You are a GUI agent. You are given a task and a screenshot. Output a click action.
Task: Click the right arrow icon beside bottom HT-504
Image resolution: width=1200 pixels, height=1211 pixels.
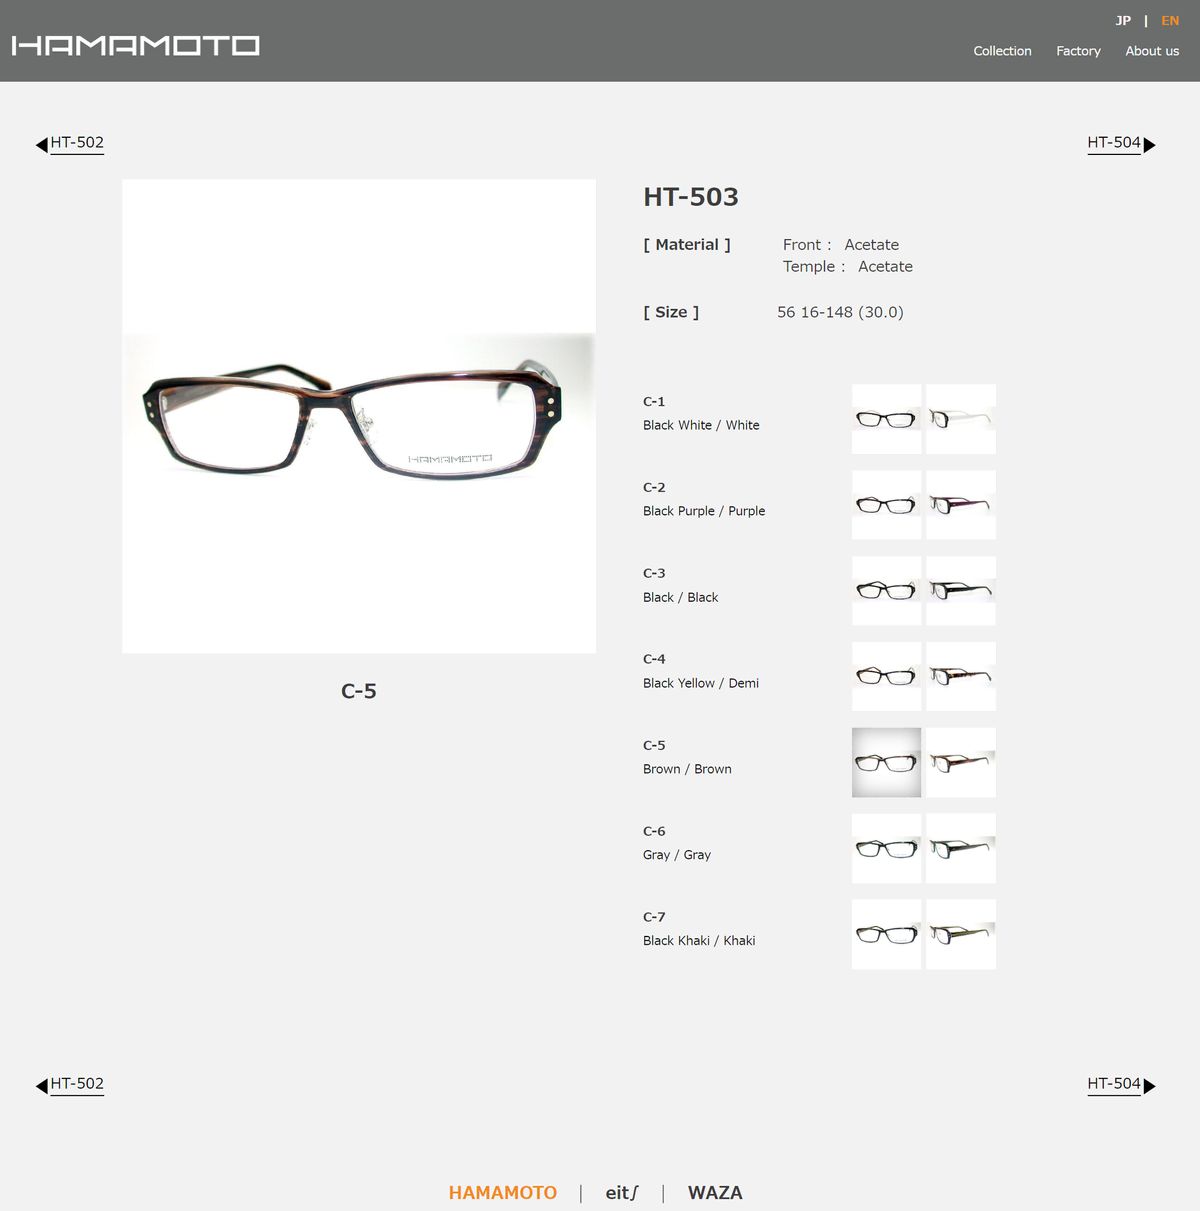[1150, 1086]
